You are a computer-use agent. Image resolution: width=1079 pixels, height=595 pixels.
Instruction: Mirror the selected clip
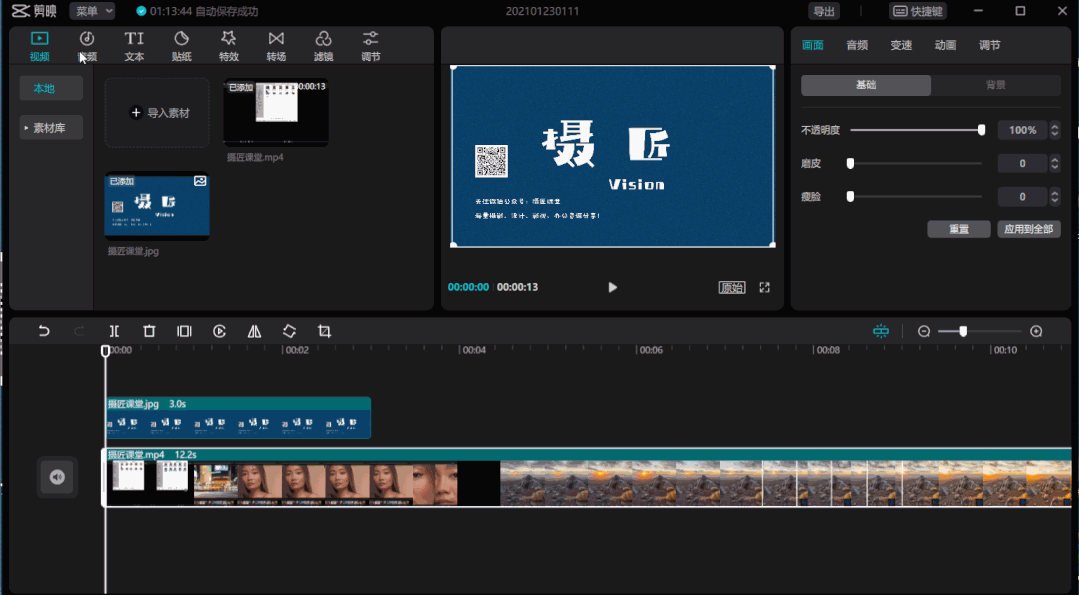pyautogui.click(x=255, y=331)
